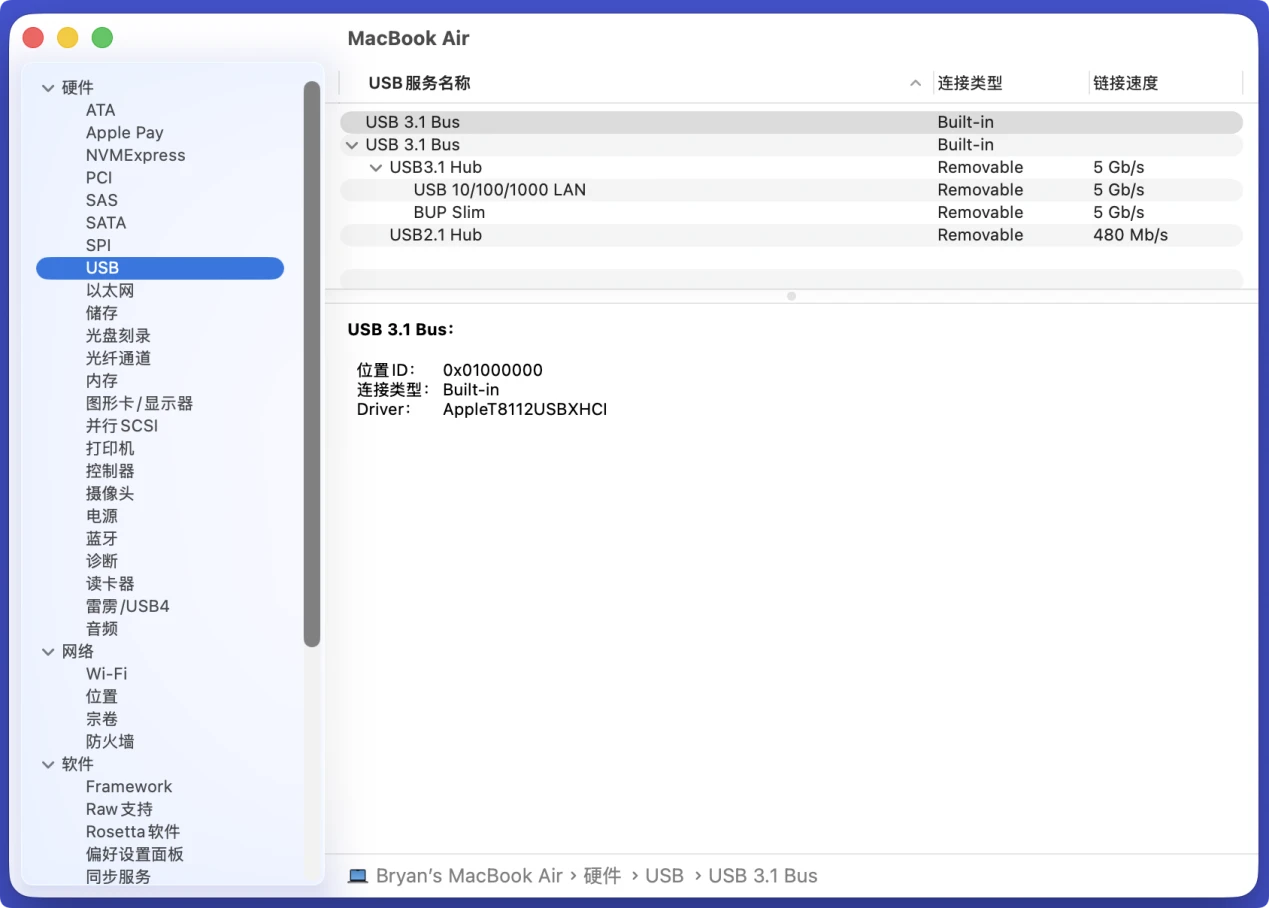Viewport: 1269px width, 908px height.
Task: Select Raw支持 in the sidebar
Action: point(119,810)
